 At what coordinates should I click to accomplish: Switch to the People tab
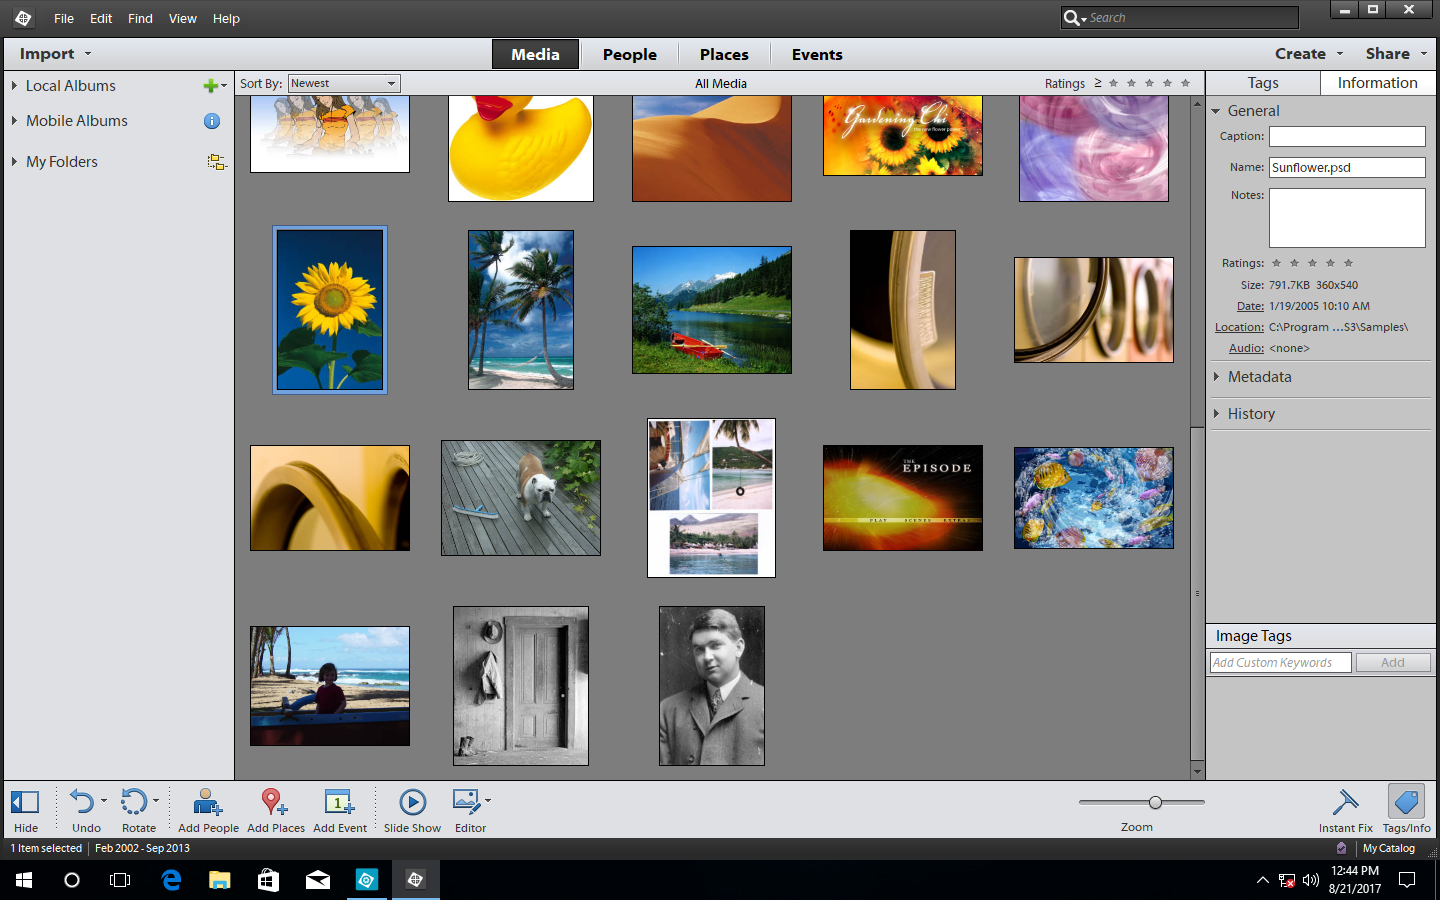[x=630, y=54]
